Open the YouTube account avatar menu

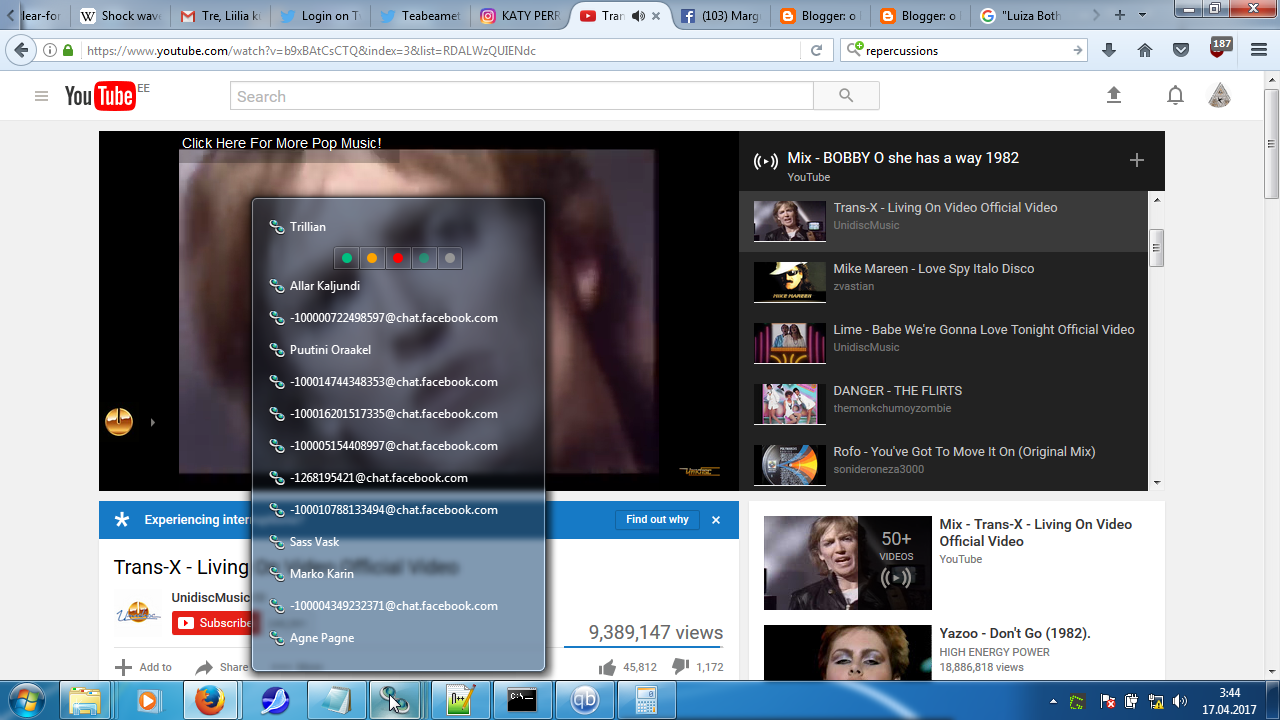coord(1219,95)
